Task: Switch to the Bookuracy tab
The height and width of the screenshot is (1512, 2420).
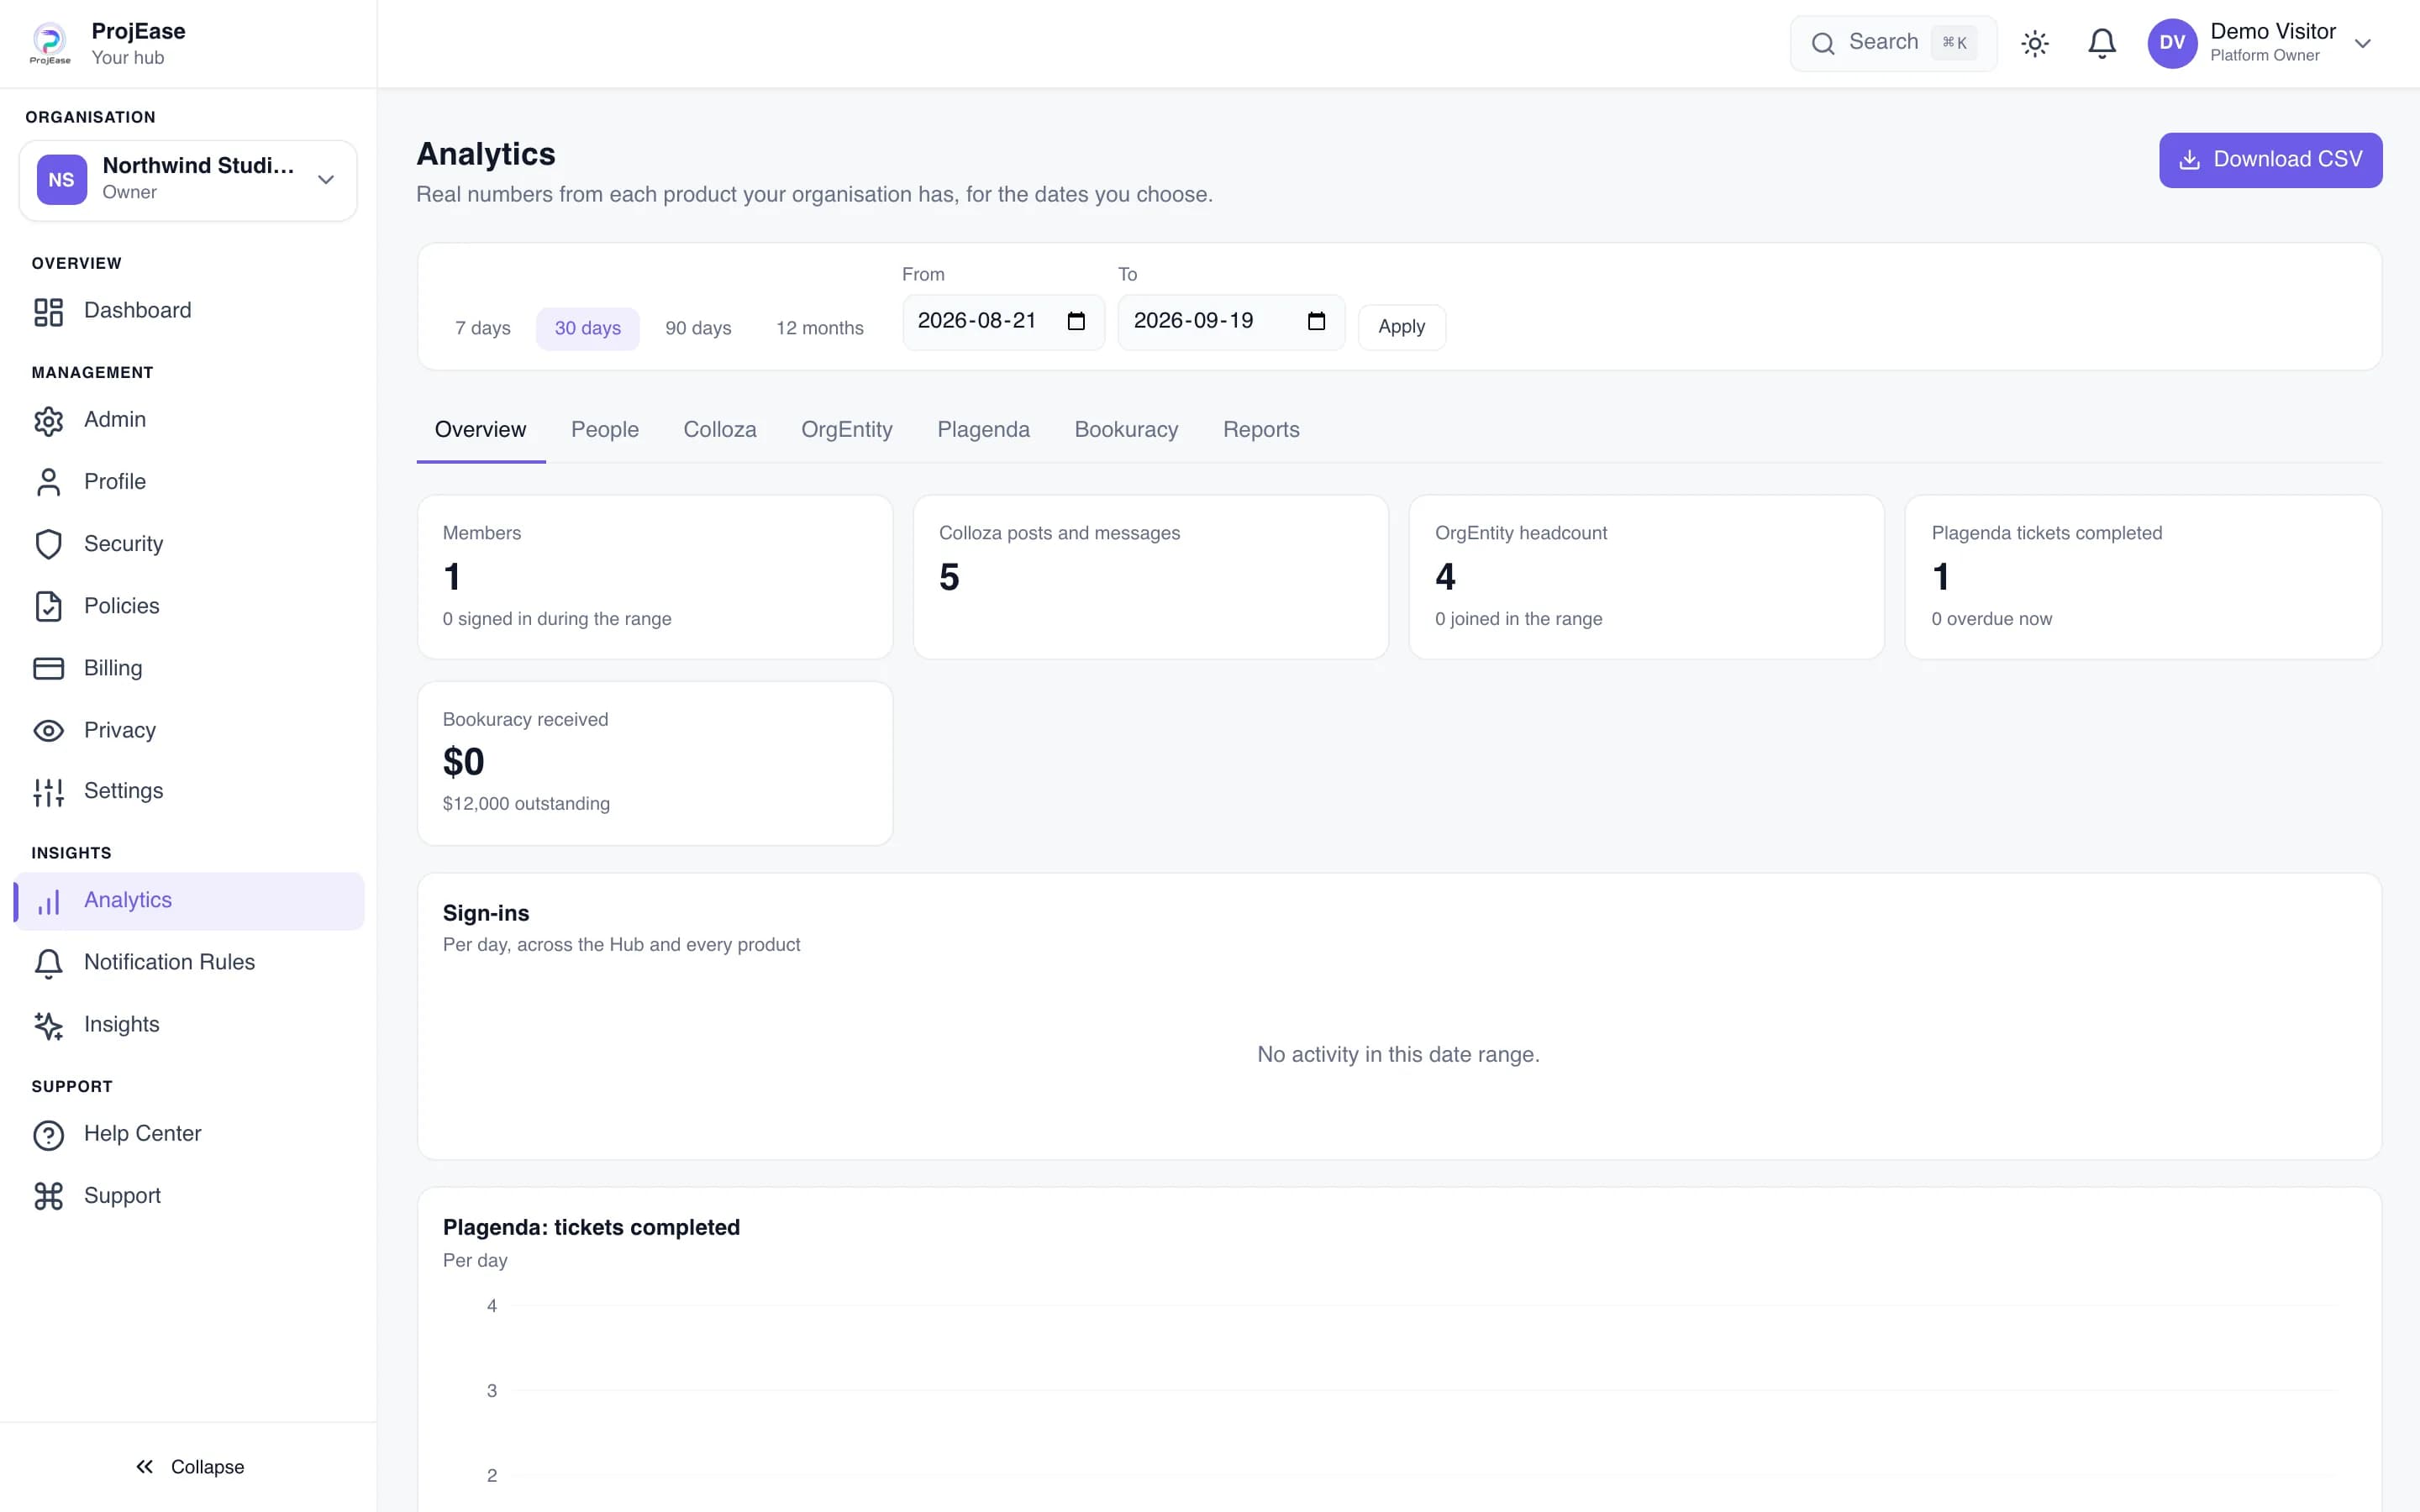Action: click(x=1126, y=430)
